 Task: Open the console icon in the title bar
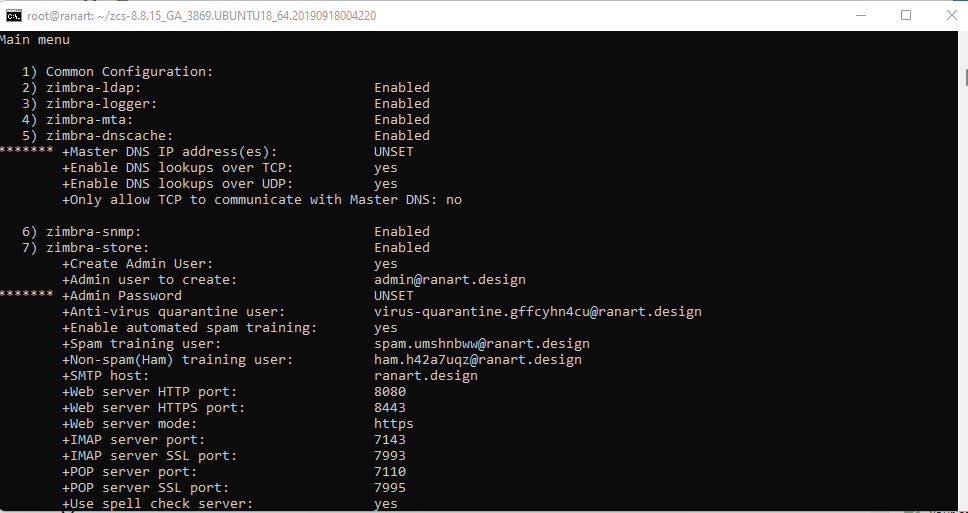tap(13, 15)
